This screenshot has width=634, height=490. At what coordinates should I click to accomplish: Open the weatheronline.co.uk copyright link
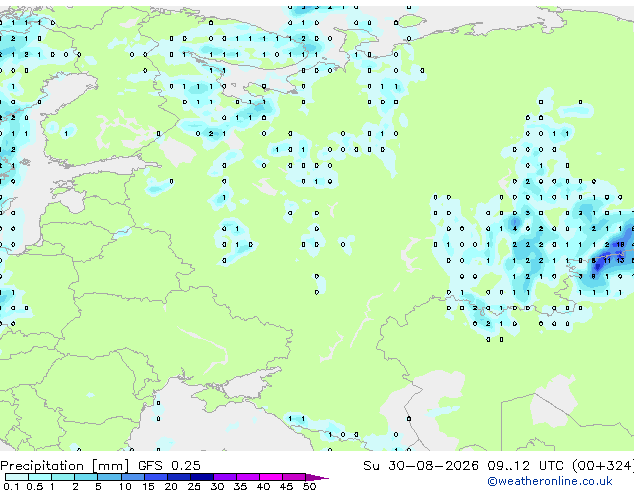pos(549,481)
